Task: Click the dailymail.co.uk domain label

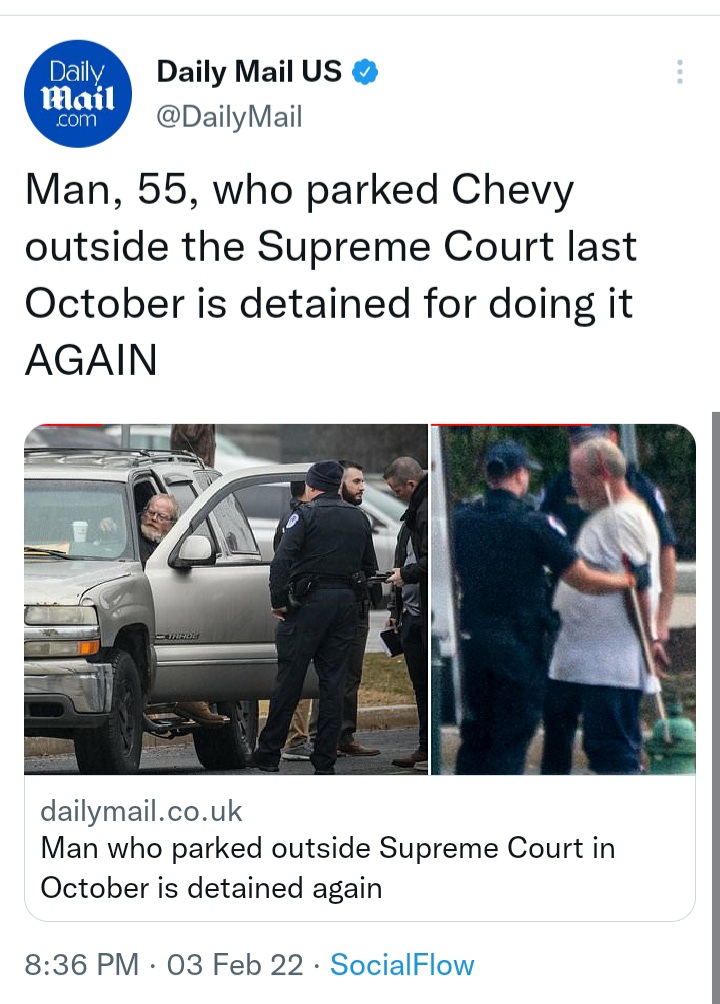Action: point(142,811)
